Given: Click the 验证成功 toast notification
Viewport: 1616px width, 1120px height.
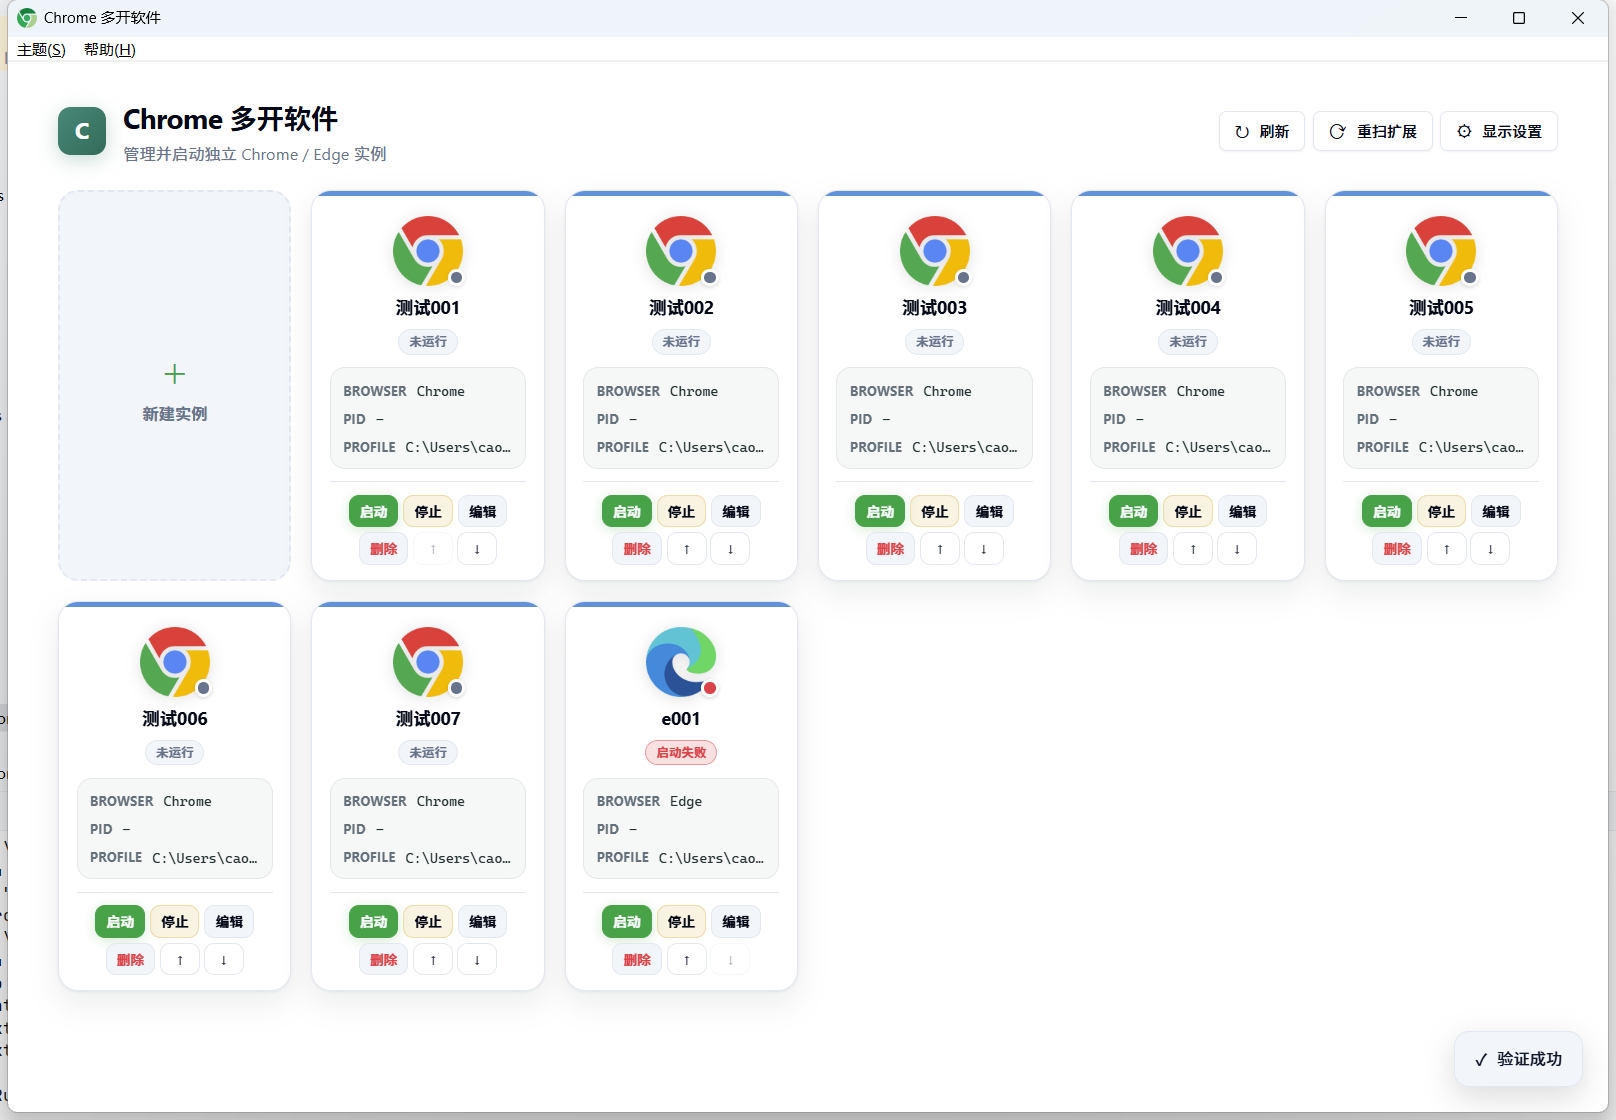Looking at the screenshot, I should click(x=1518, y=1059).
